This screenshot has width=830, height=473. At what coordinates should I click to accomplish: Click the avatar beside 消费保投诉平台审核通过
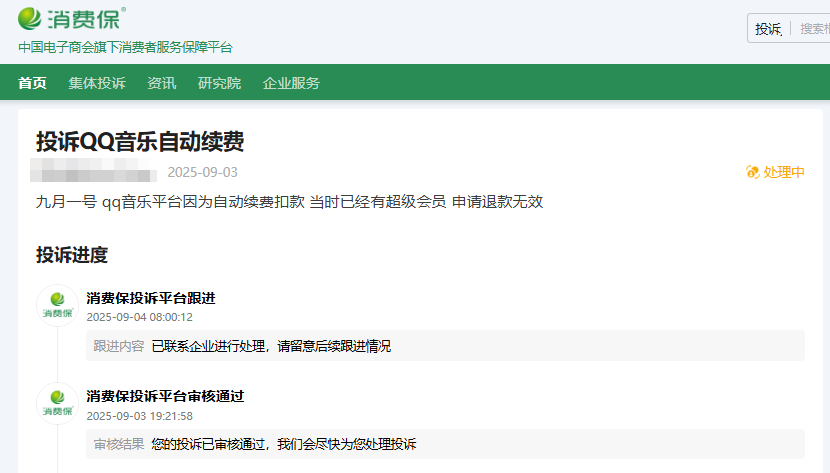click(57, 403)
